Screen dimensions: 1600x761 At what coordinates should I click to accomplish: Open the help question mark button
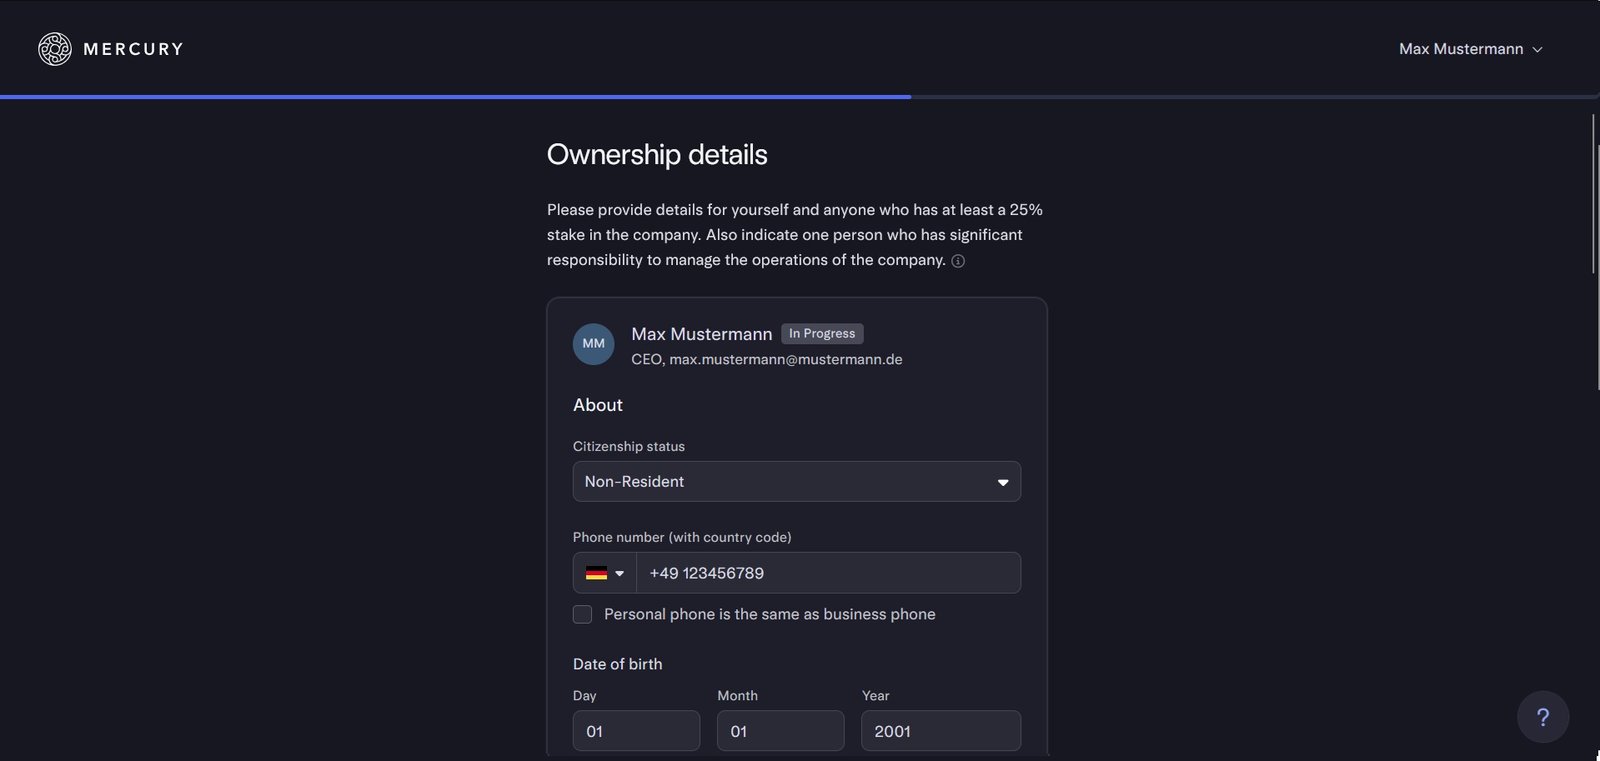[1542, 717]
